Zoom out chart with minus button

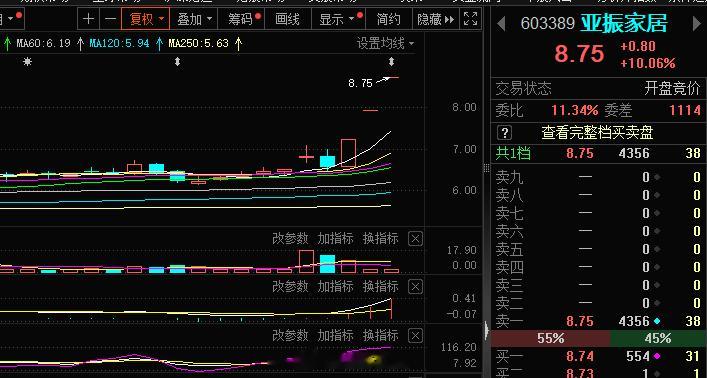point(110,19)
